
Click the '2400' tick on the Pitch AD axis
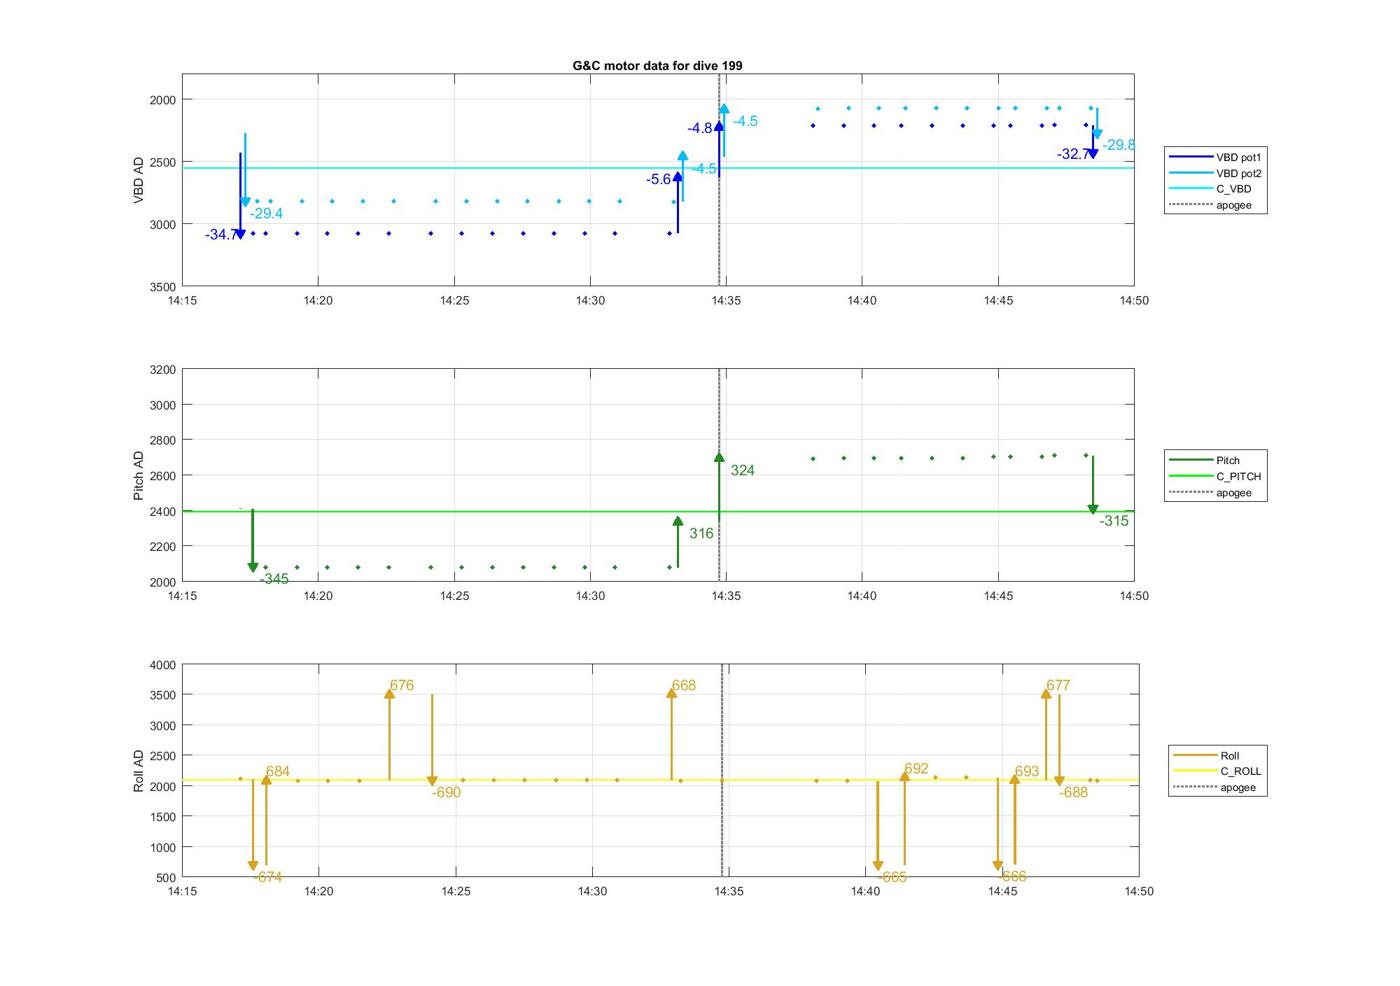click(163, 511)
